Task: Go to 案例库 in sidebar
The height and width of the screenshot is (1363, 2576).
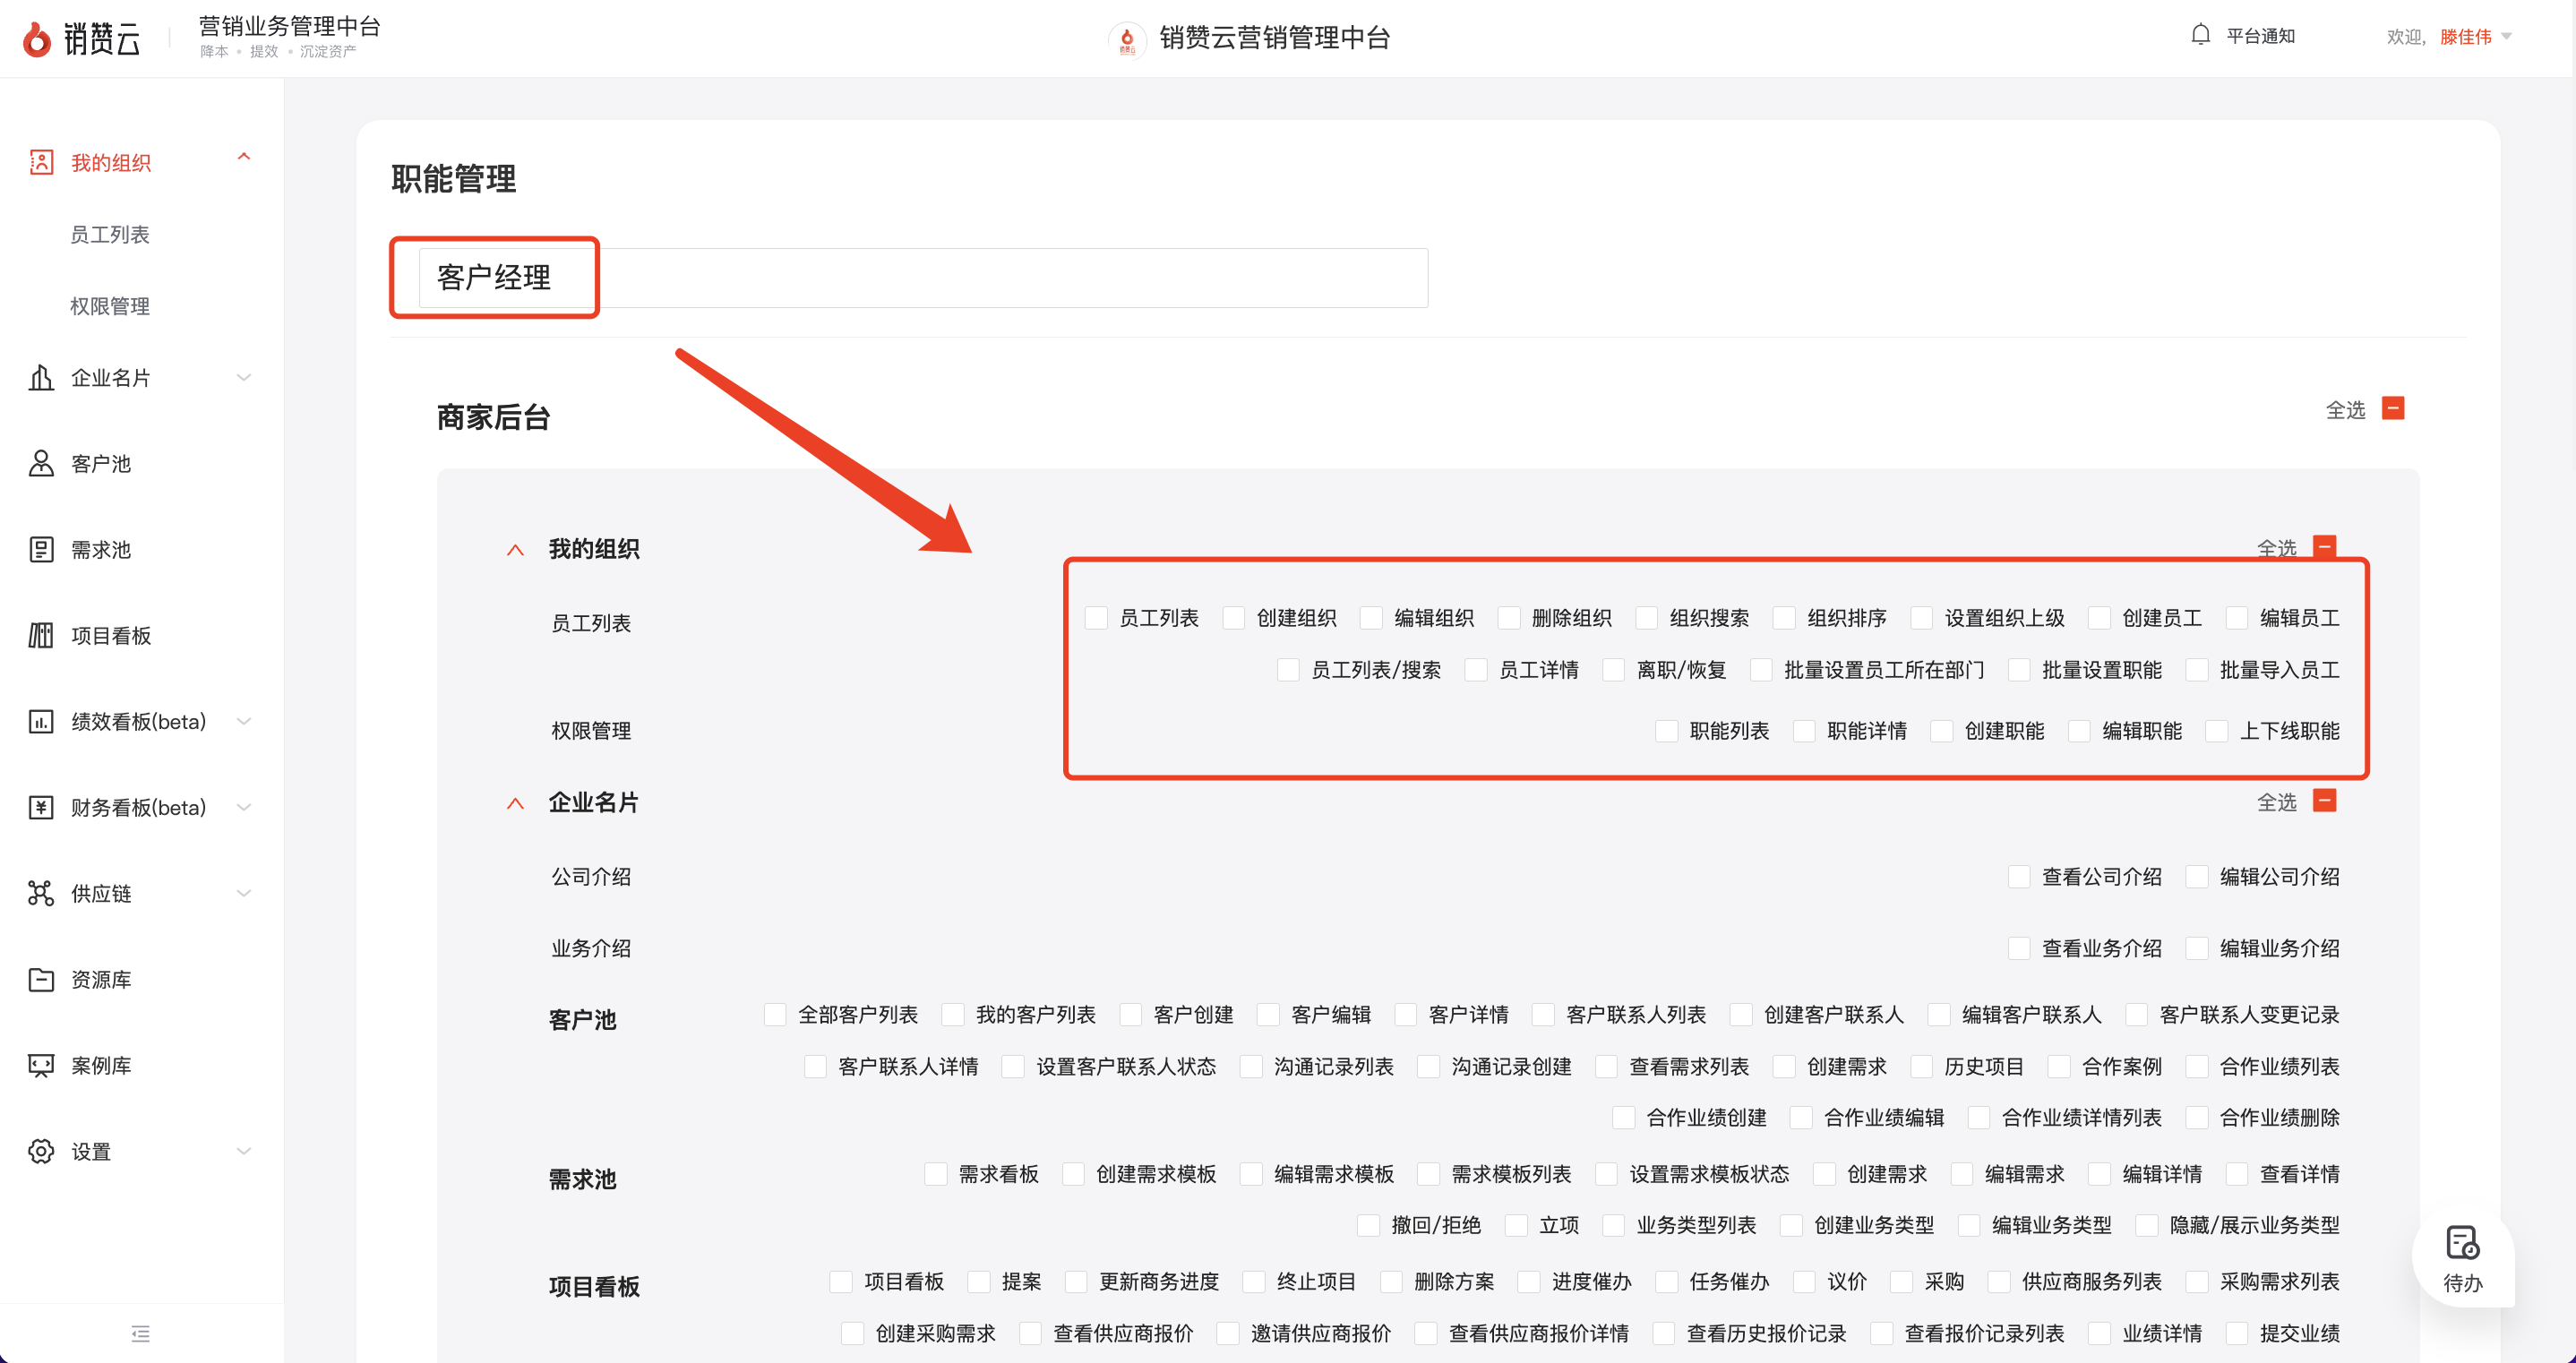Action: tap(101, 1065)
